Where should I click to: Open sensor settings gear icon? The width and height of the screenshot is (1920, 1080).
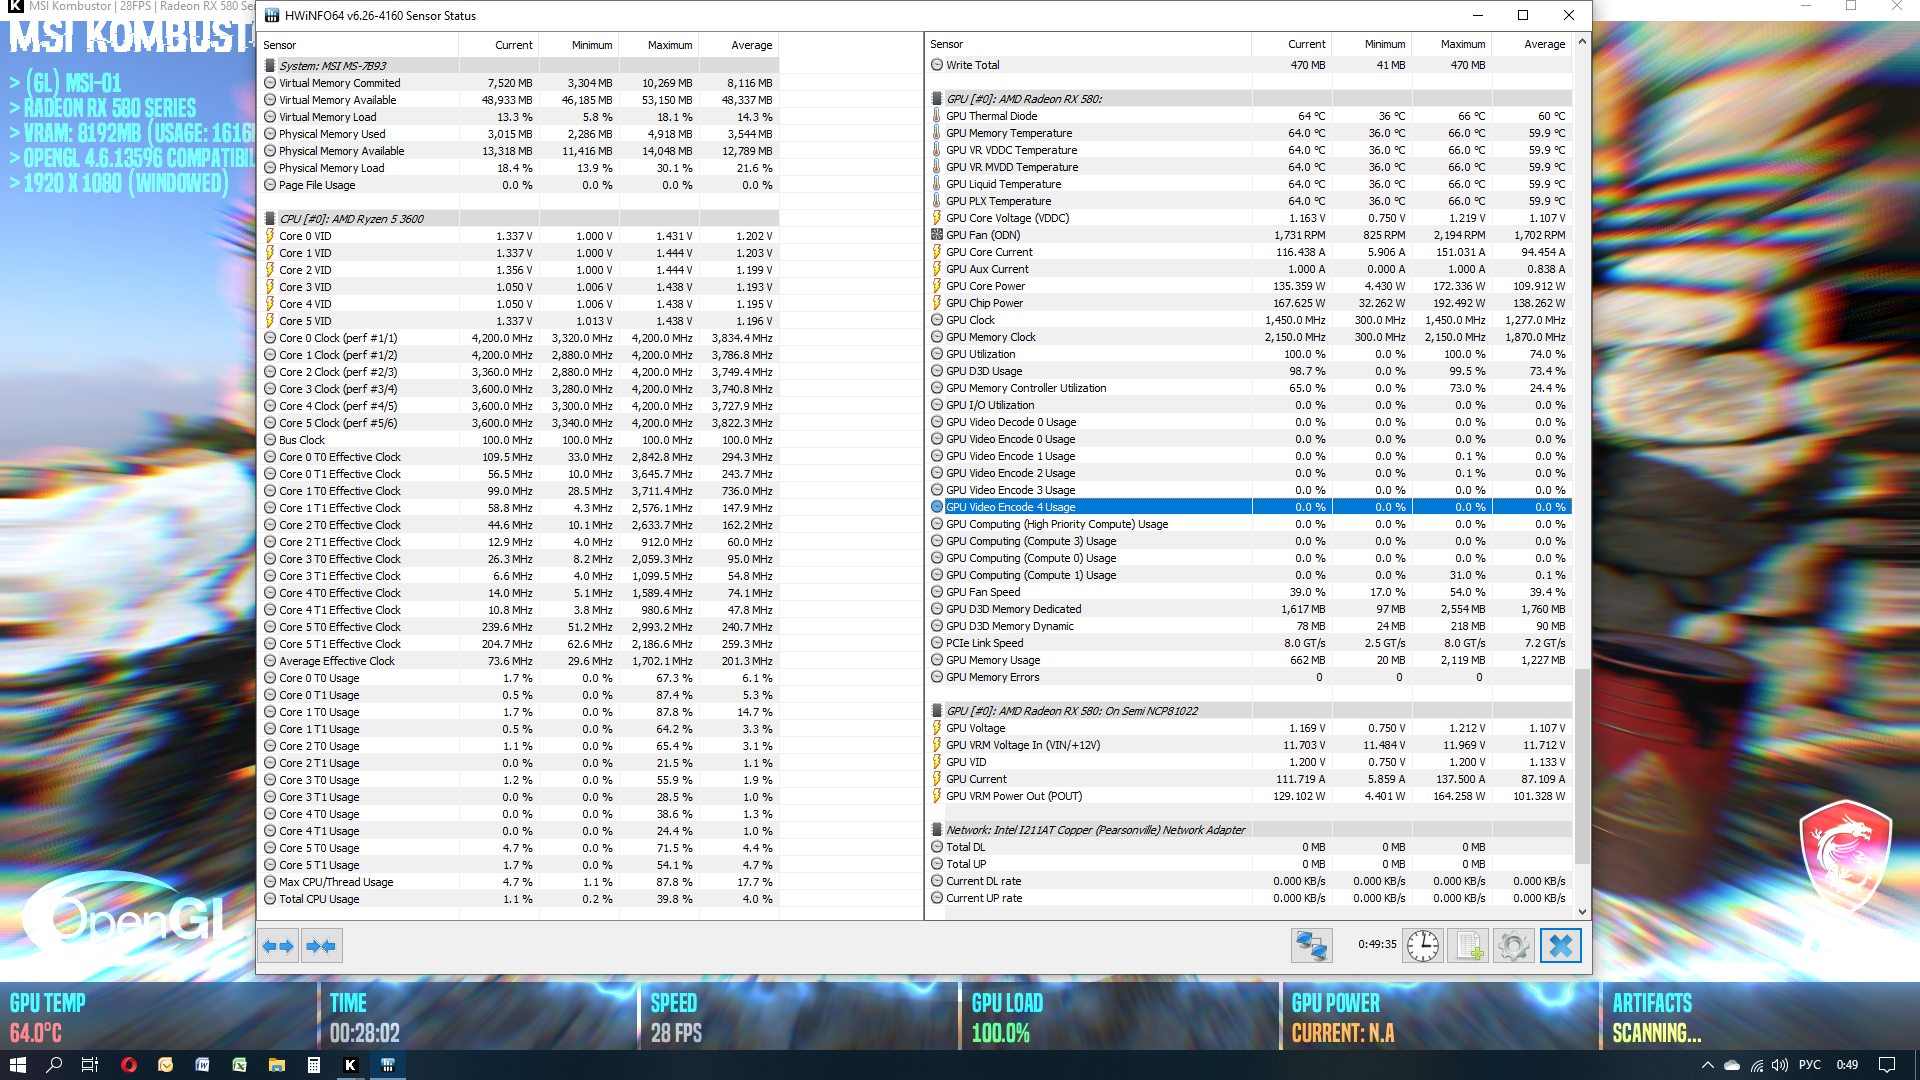pos(1513,946)
